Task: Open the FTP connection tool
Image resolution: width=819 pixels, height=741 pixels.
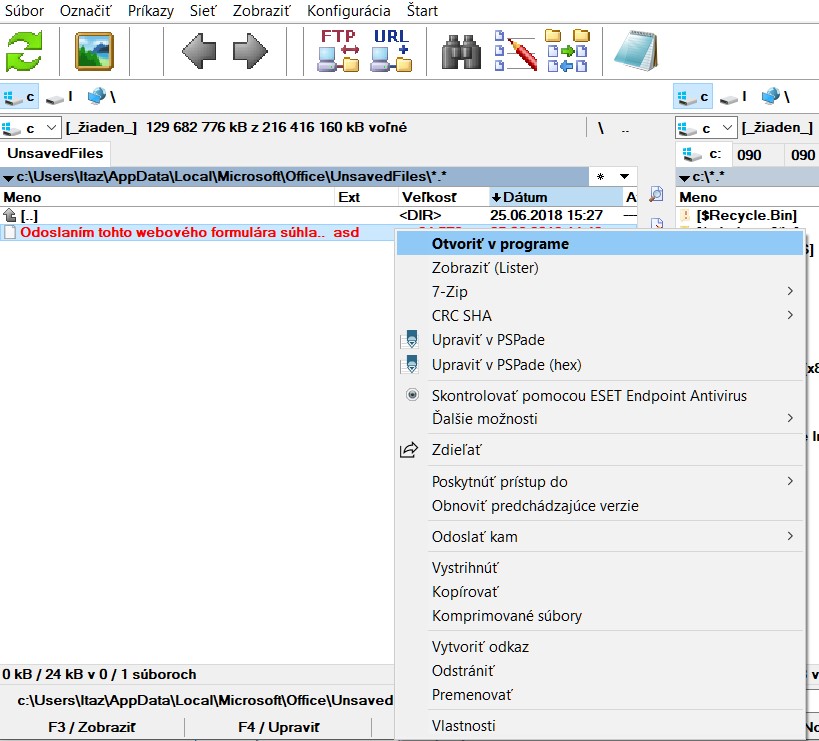Action: click(x=338, y=51)
